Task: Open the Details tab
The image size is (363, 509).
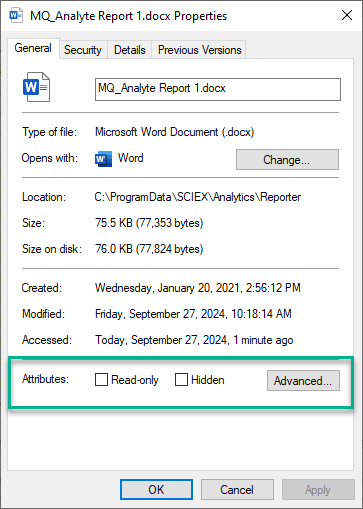Action: tap(130, 50)
